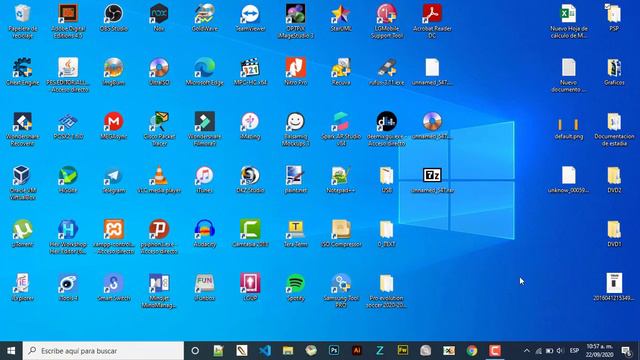Select the Camtasia desktop shortcut
The width and height of the screenshot is (640, 360).
point(250,233)
